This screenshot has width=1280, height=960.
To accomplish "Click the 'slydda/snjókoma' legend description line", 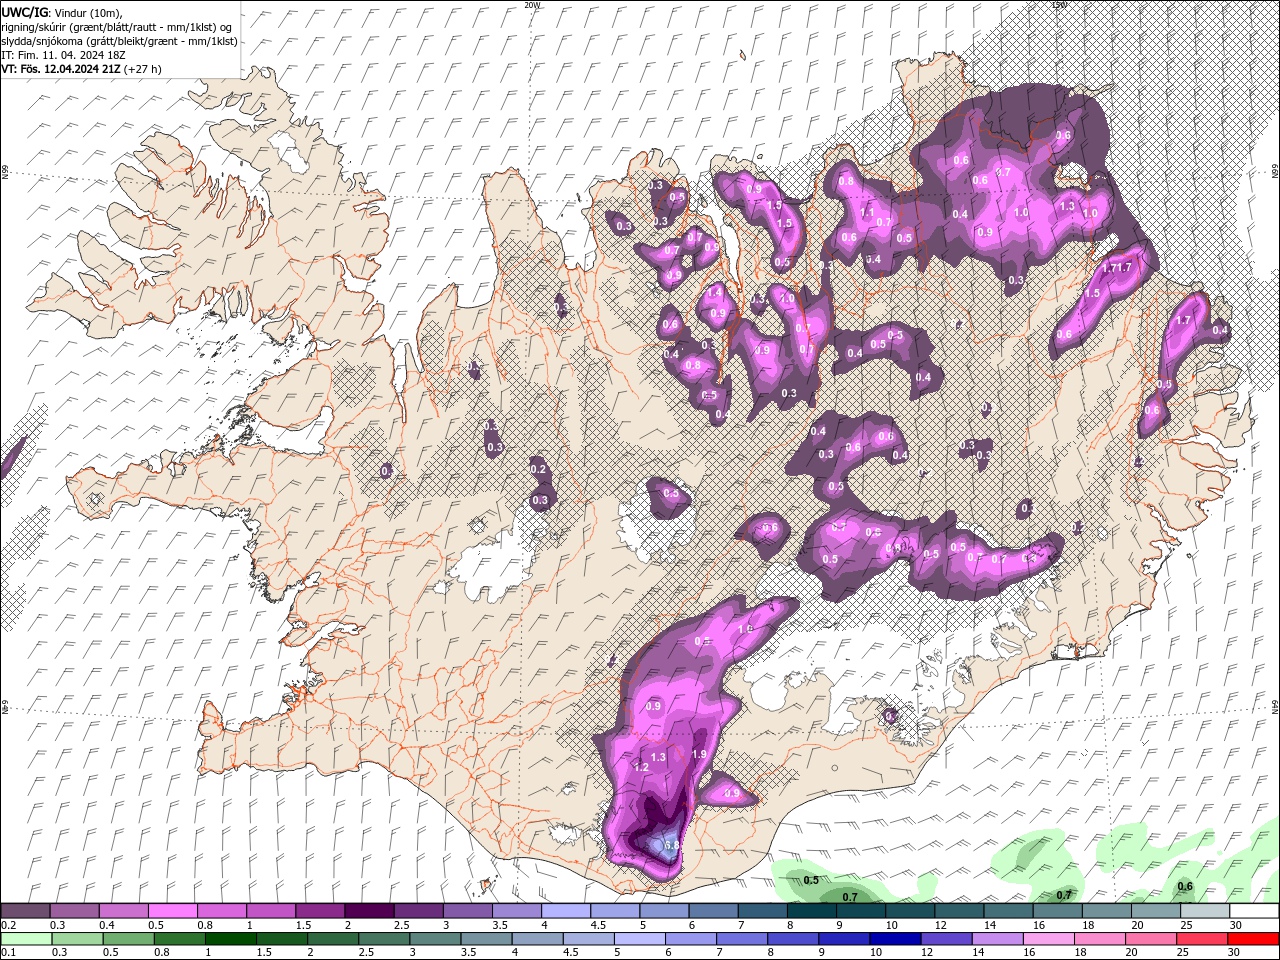I will point(120,41).
